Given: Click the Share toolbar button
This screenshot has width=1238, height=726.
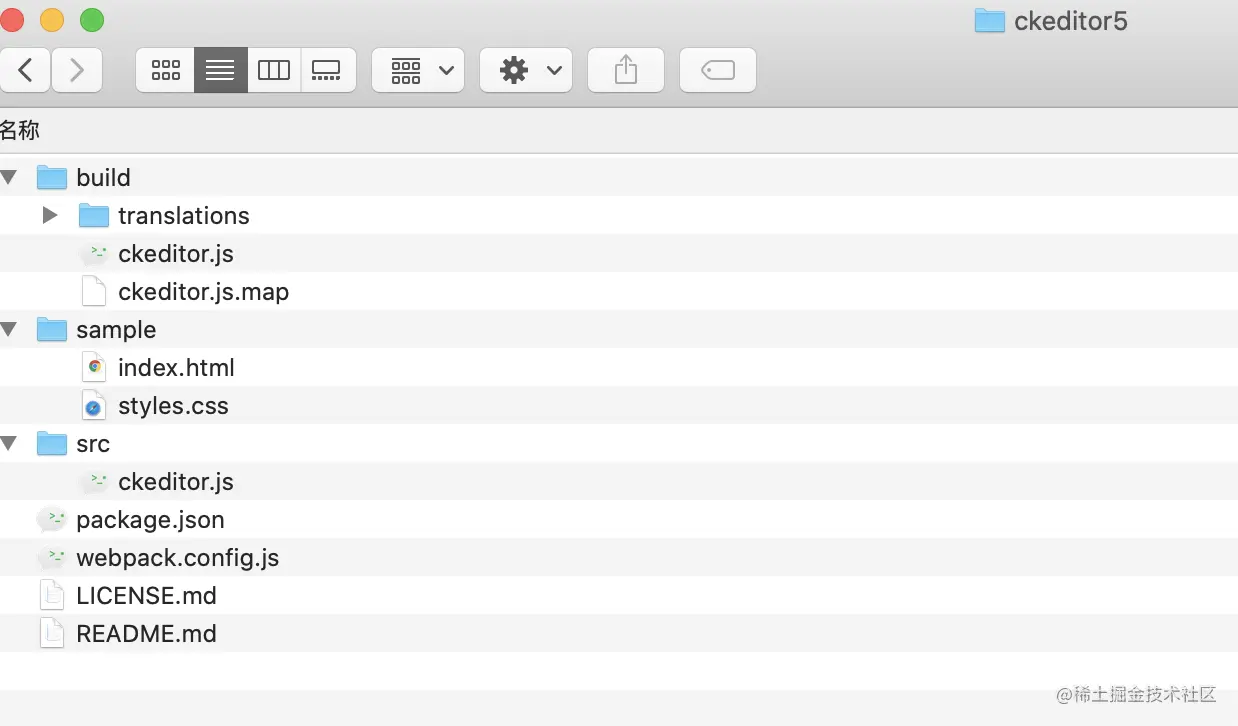Looking at the screenshot, I should [x=626, y=70].
